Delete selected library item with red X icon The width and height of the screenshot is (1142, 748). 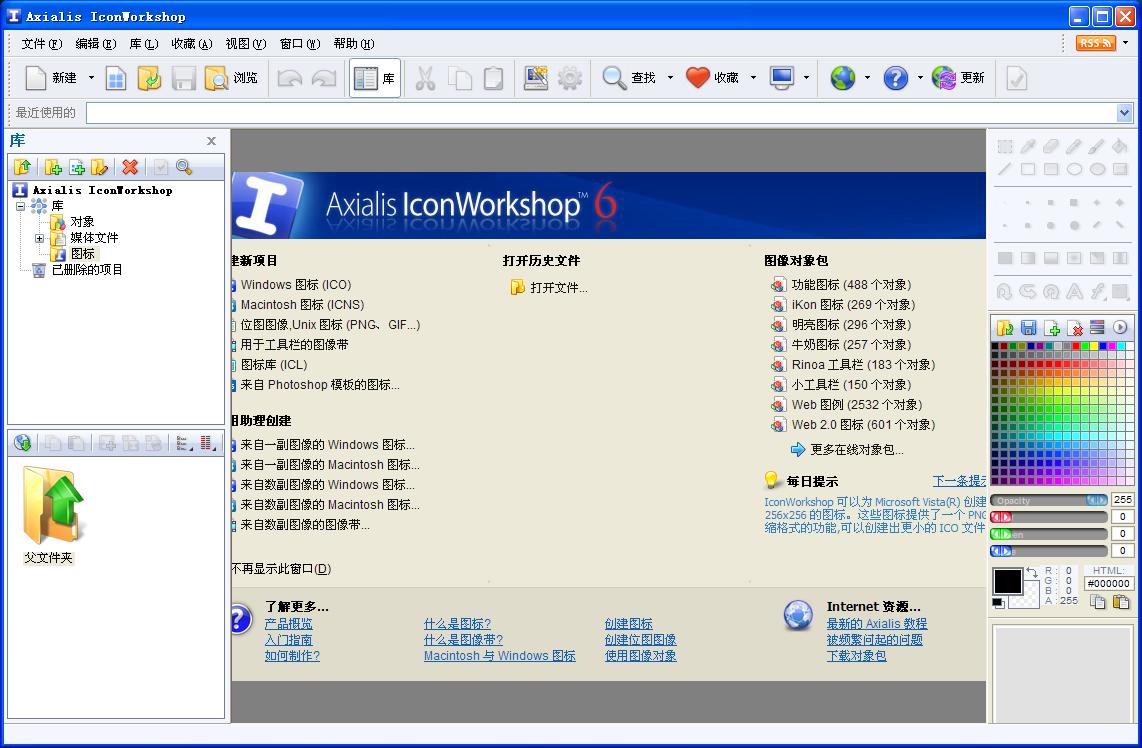coord(128,167)
